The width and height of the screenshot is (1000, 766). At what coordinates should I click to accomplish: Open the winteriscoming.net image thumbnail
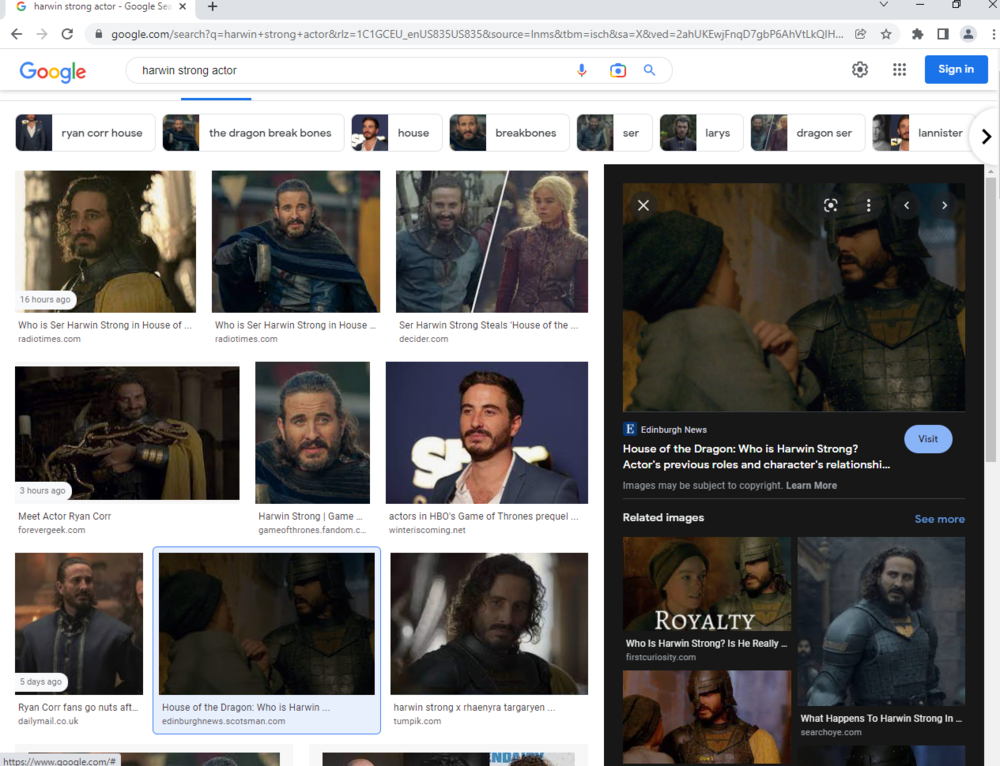[x=486, y=433]
